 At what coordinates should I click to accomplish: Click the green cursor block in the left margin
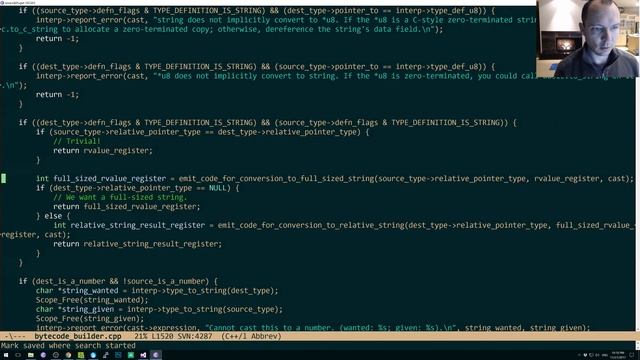pyautogui.click(x=3, y=178)
